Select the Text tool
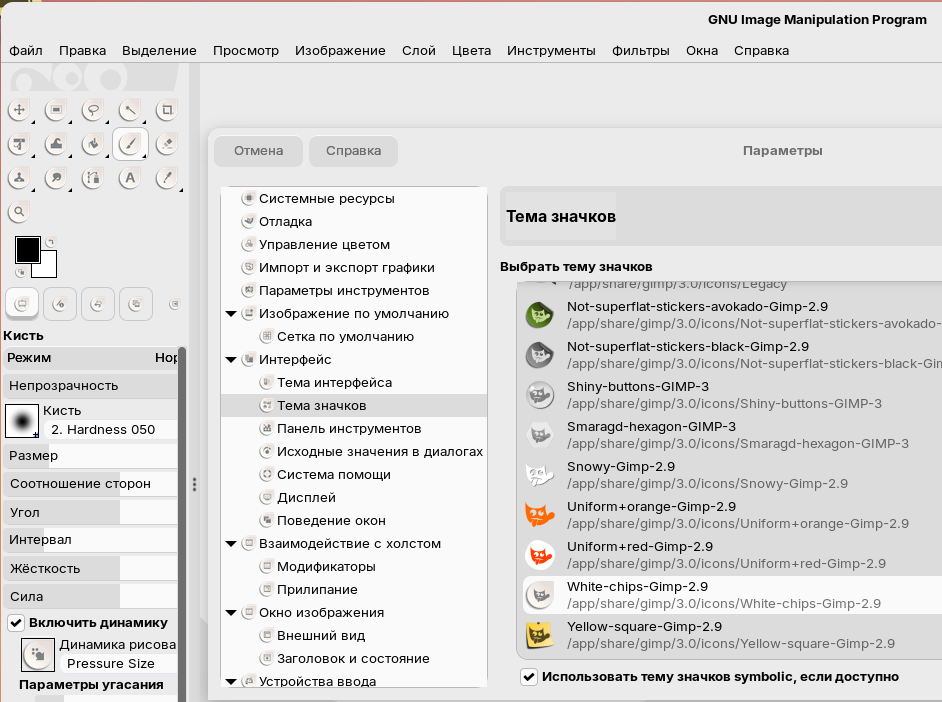Screen dimensions: 942x702 click(x=130, y=178)
